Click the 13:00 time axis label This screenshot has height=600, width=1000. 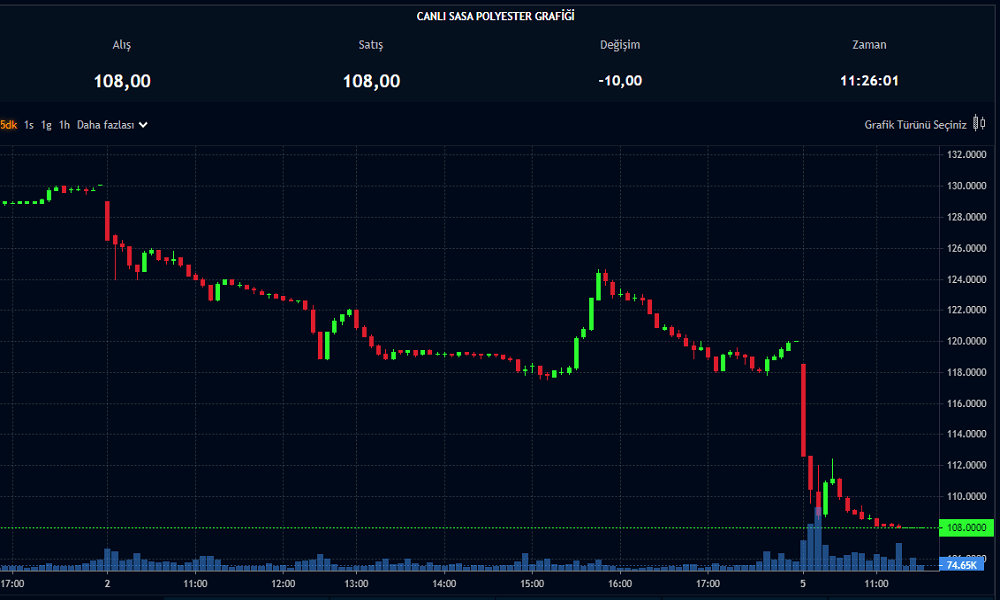(357, 583)
